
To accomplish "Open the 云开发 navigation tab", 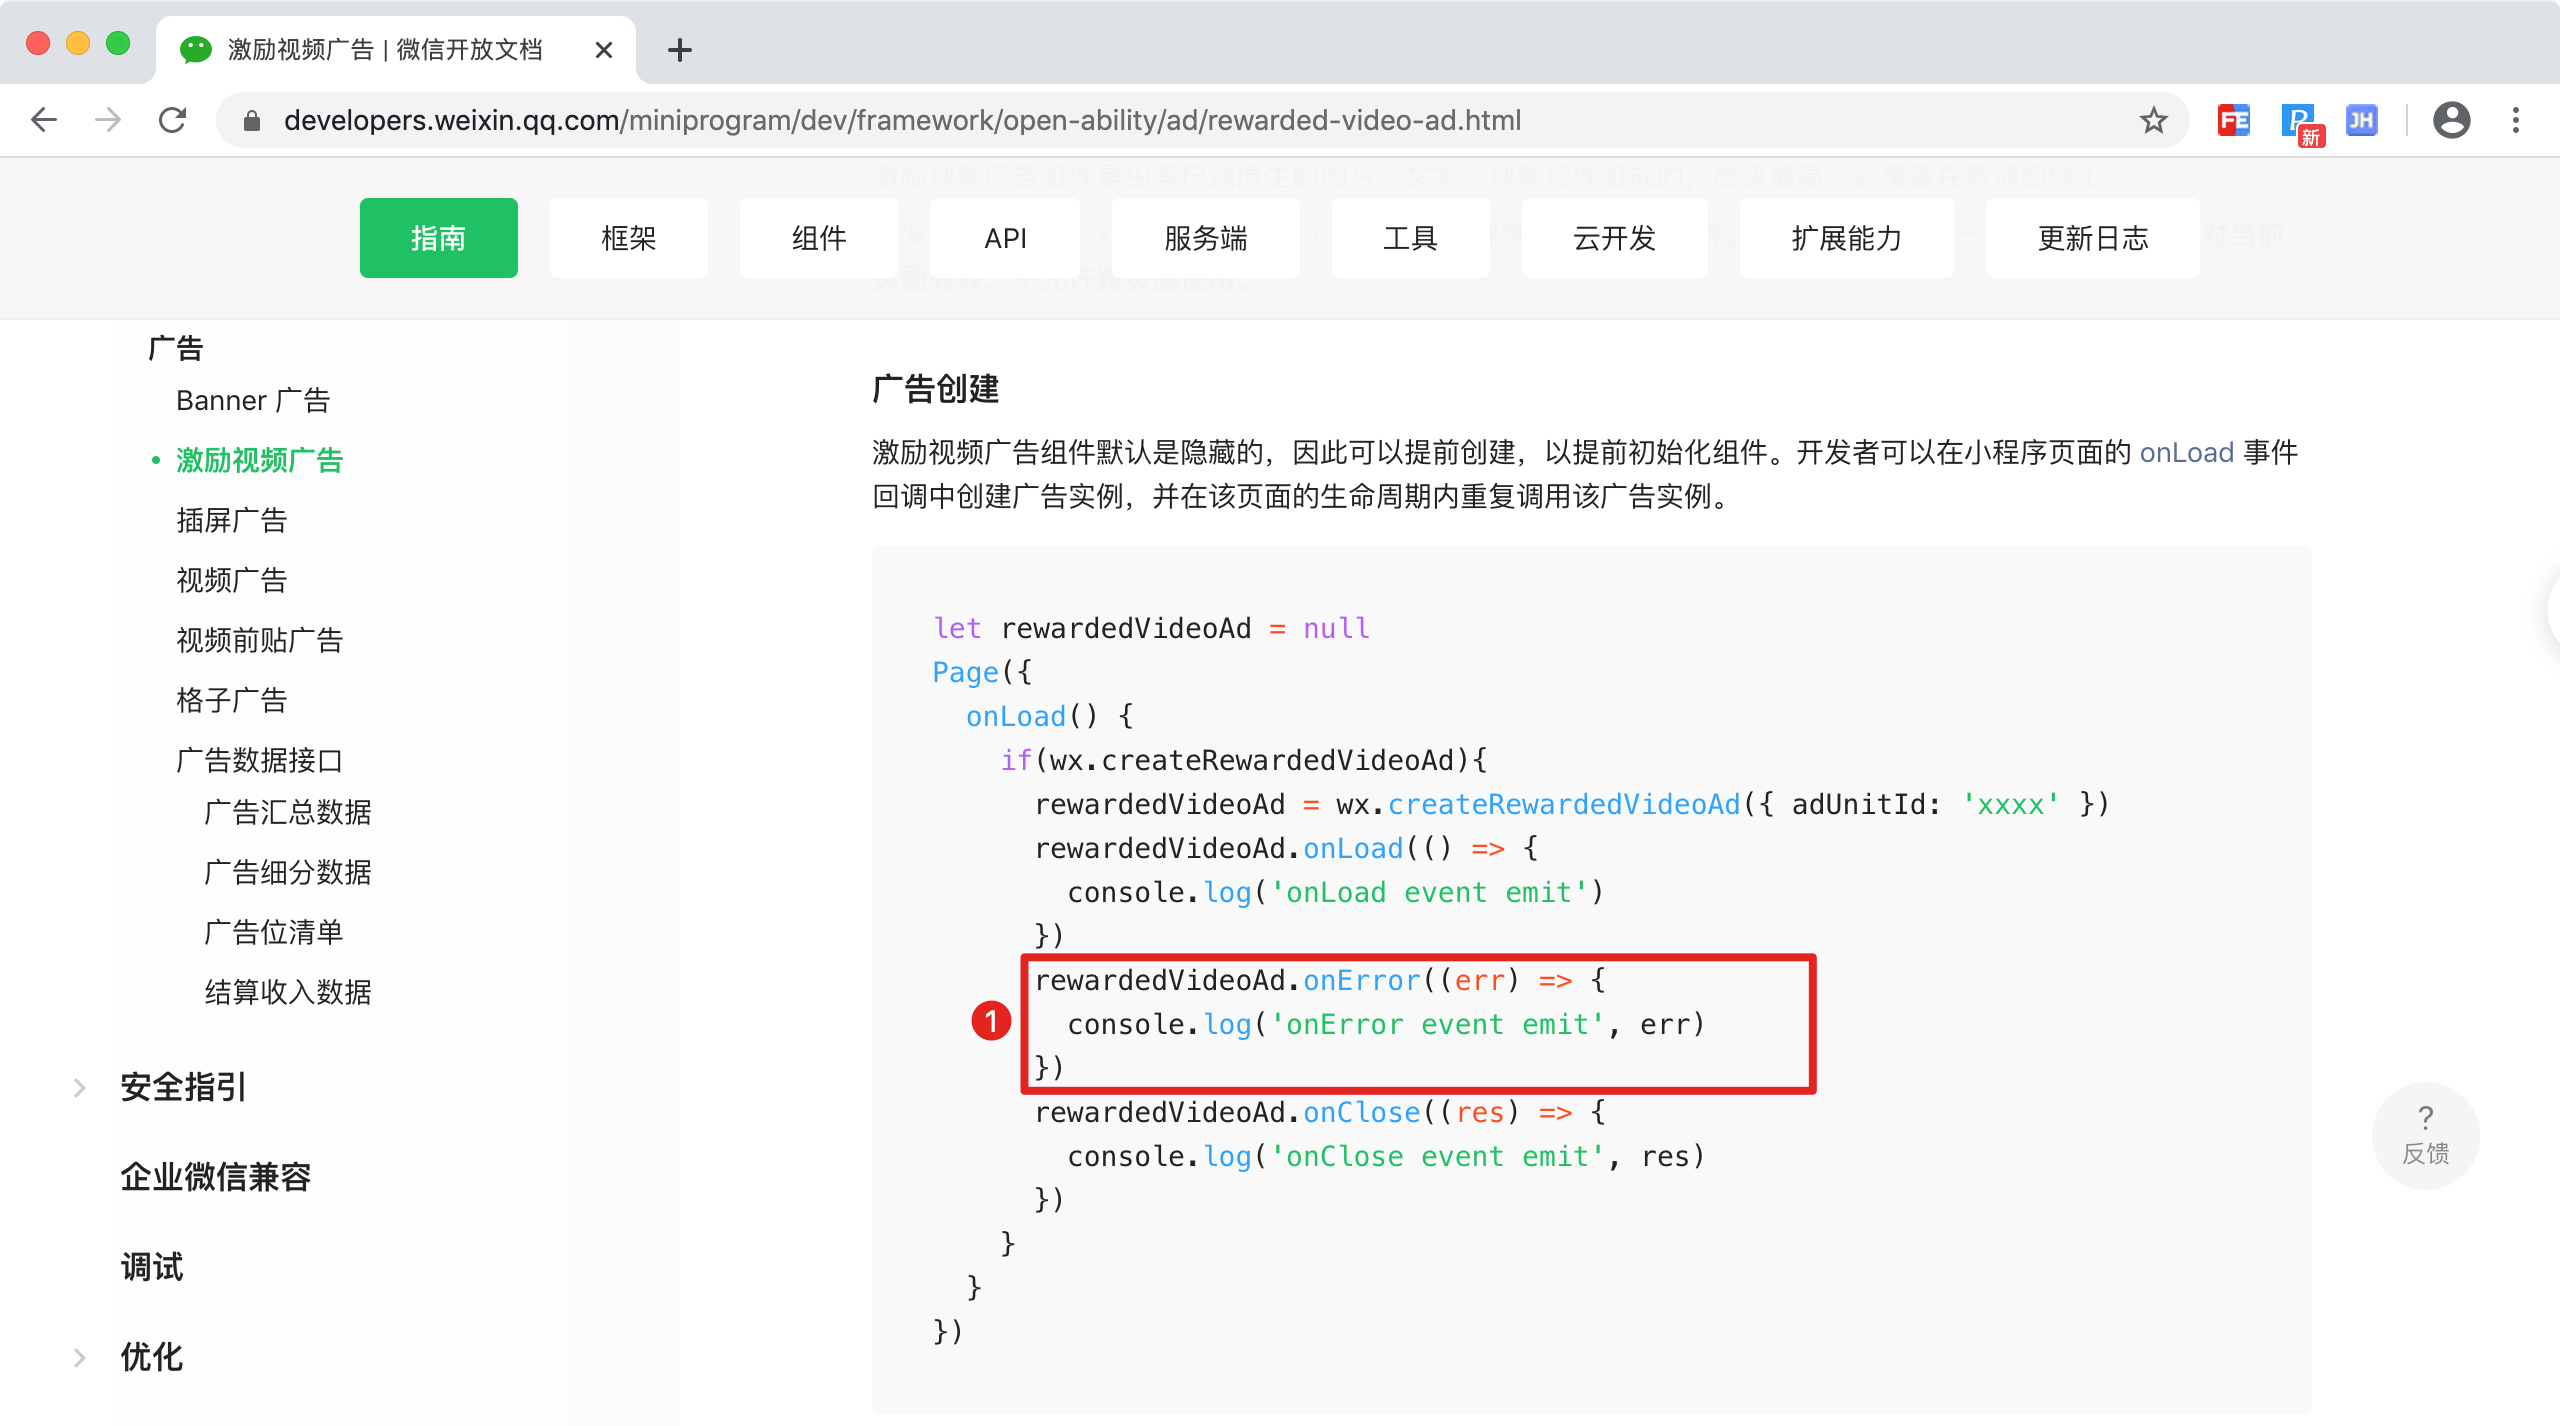I will coord(1614,238).
